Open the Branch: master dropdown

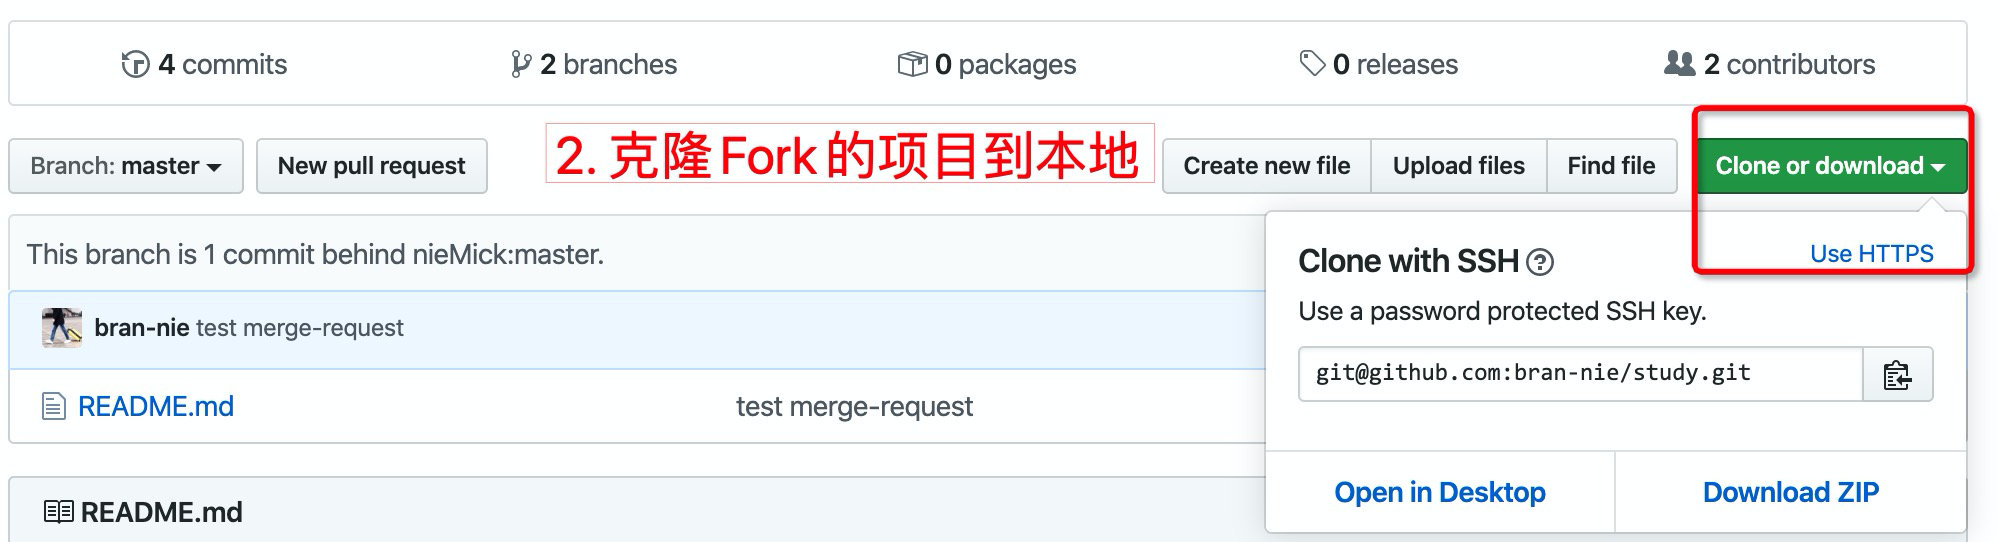click(126, 166)
